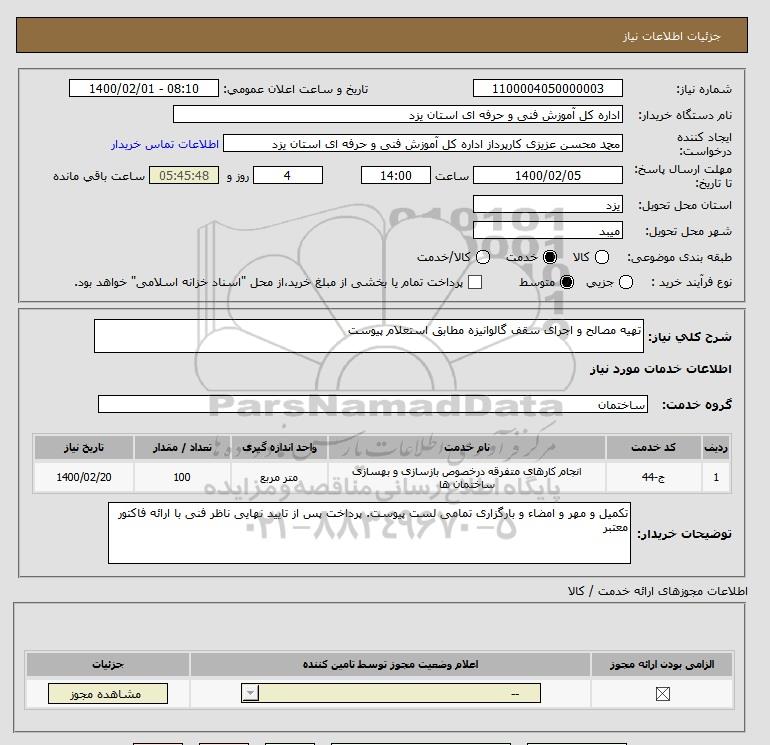770x745 pixels.
Task: Click the کد خدمت column header
Action: 653,447
